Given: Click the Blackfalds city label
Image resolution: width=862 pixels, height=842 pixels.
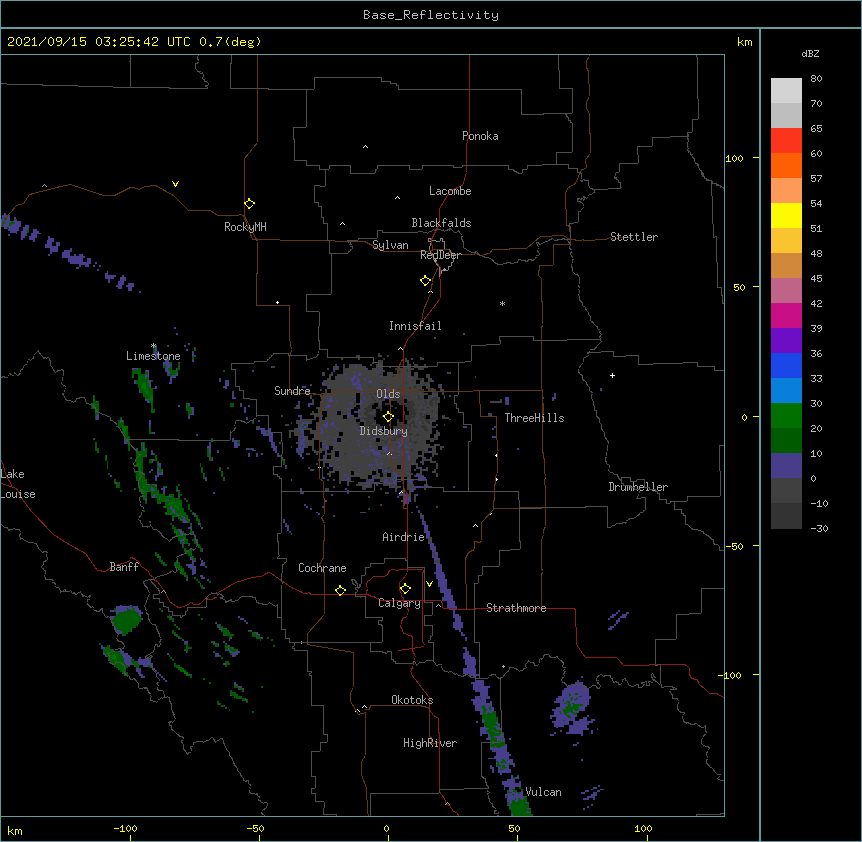Looking at the screenshot, I should pyautogui.click(x=441, y=223).
